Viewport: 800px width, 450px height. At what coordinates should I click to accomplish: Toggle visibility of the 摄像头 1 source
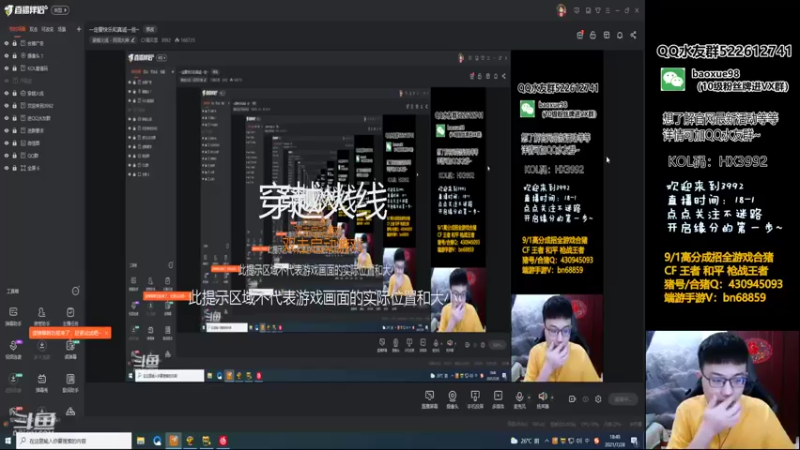tap(7, 56)
